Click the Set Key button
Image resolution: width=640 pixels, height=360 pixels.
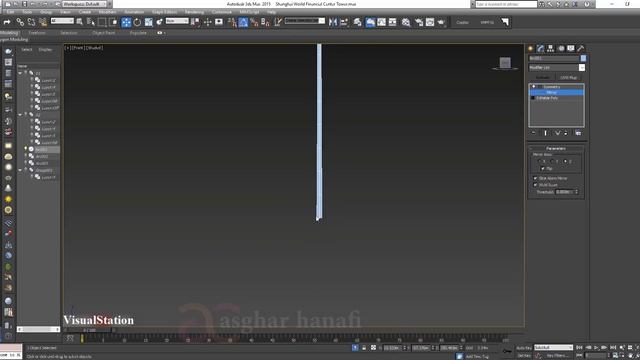pyautogui.click(x=524, y=356)
